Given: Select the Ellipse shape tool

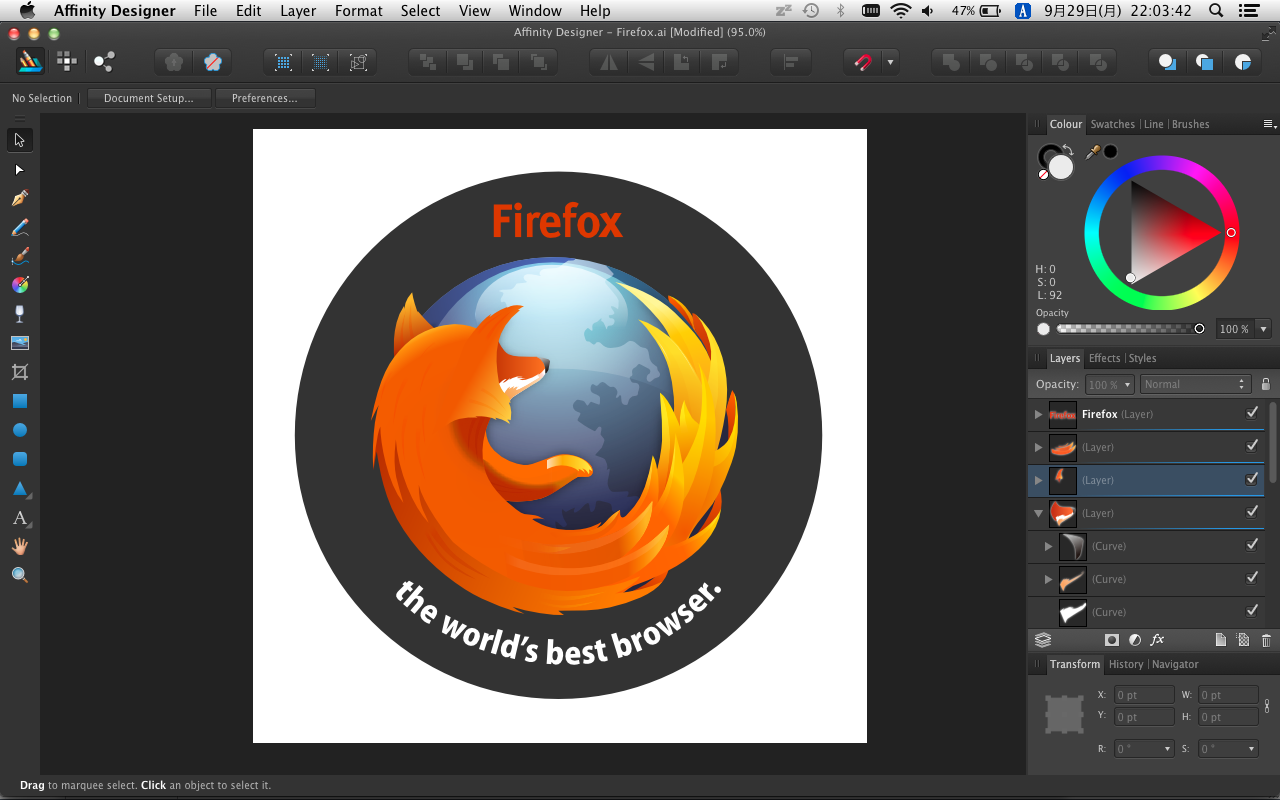Looking at the screenshot, I should click(19, 430).
